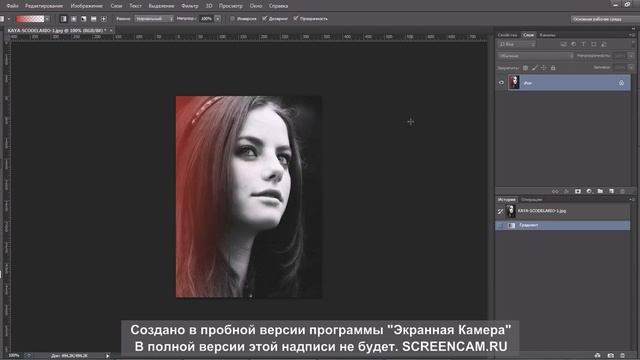The height and width of the screenshot is (360, 640).
Task: Filter layers by smart objects icon
Action: point(604,44)
